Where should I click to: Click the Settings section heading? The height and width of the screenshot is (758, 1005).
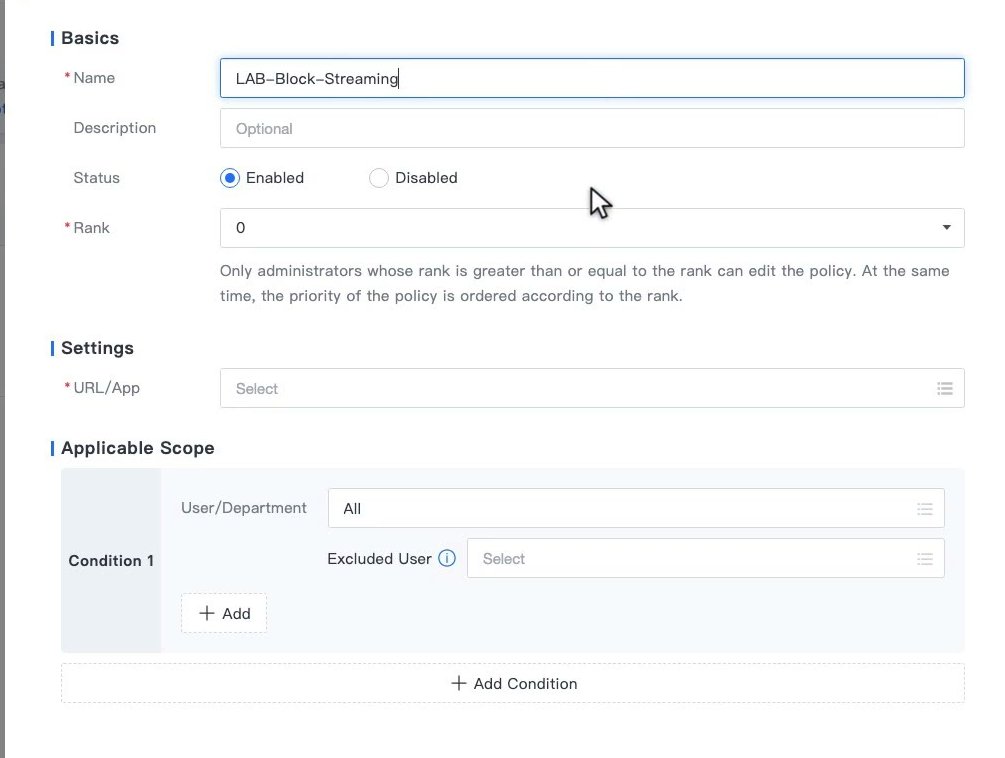(97, 348)
